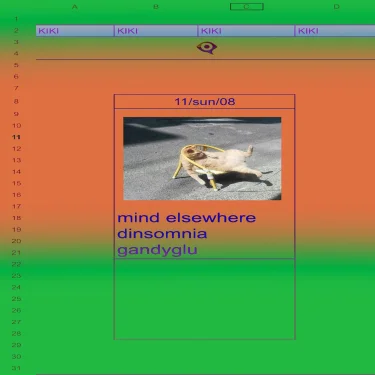Select column D header
The width and height of the screenshot is (375, 375).
(336, 7)
